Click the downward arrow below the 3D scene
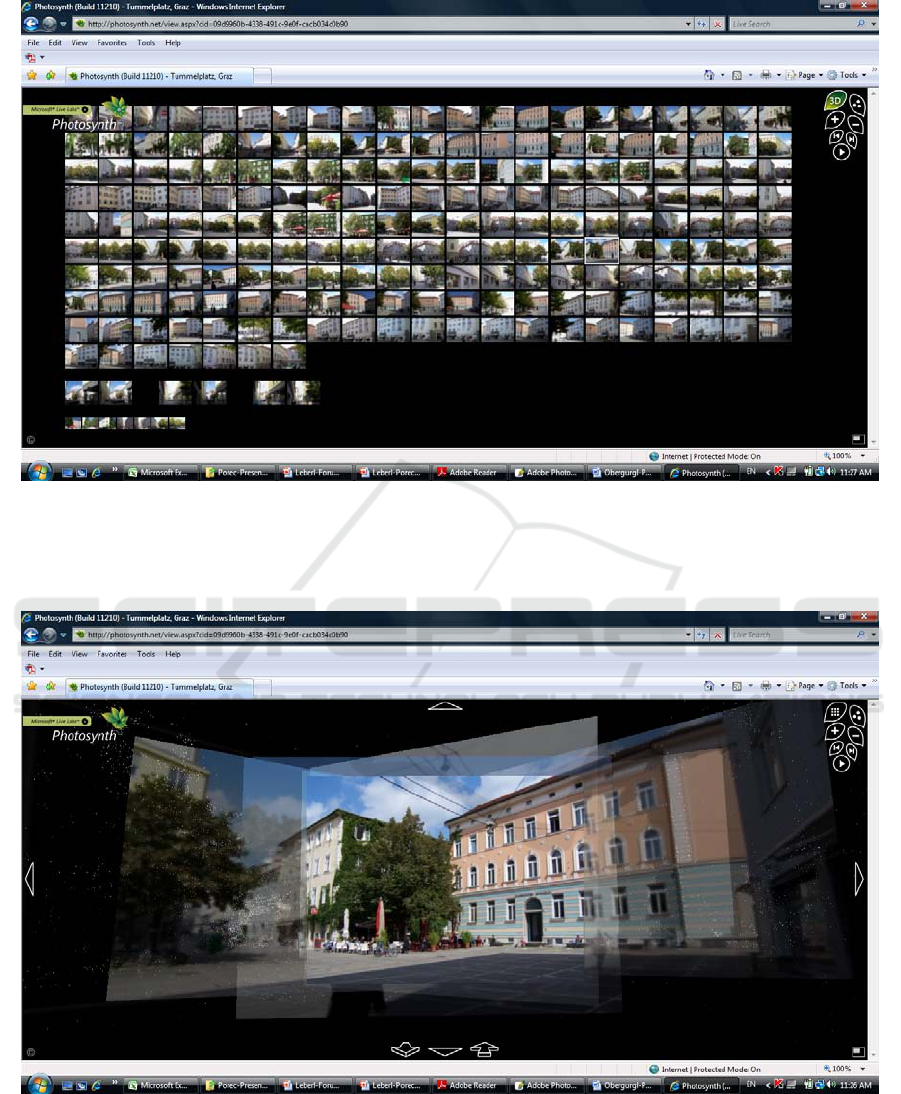Viewport: 901px width, 1094px height. pos(445,1050)
